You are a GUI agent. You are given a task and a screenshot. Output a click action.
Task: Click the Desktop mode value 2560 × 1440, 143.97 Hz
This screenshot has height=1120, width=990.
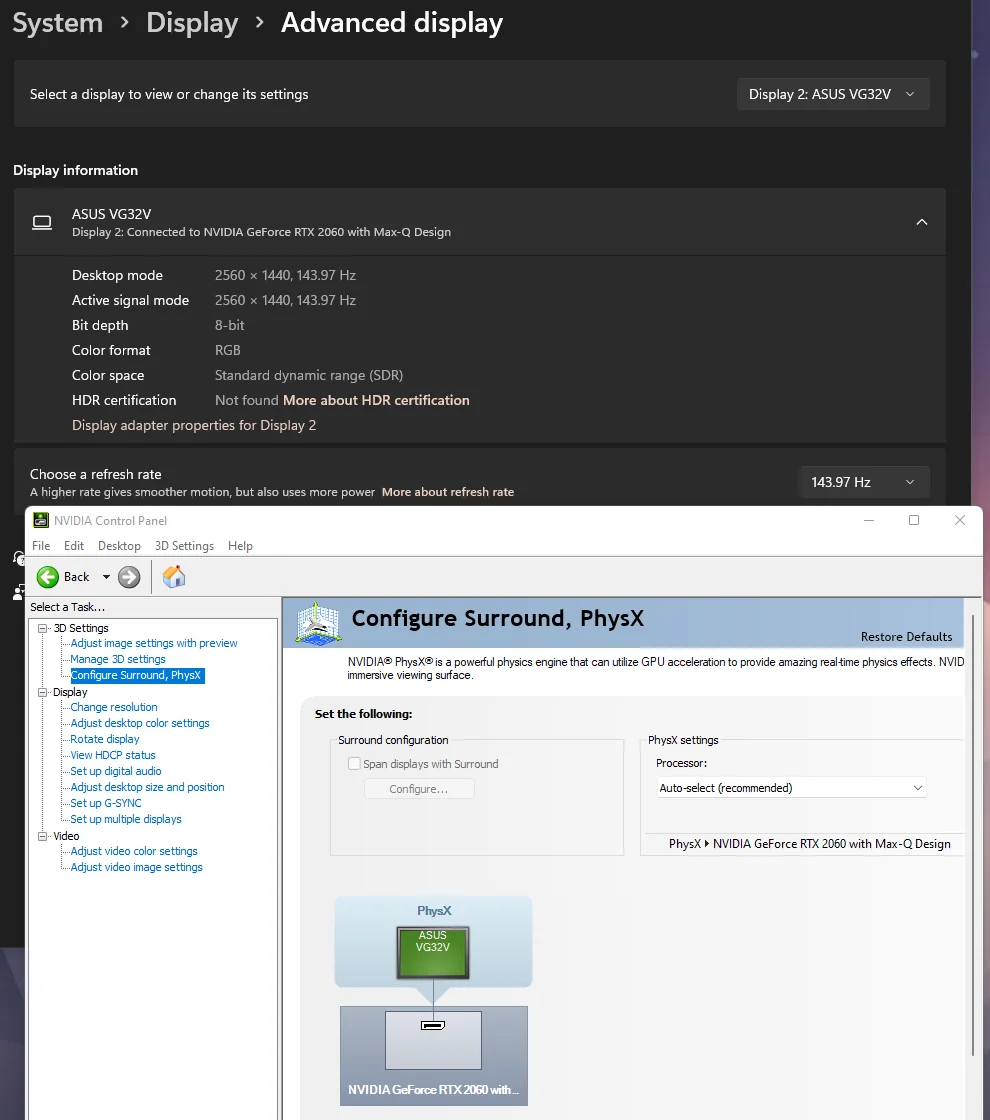pos(286,276)
